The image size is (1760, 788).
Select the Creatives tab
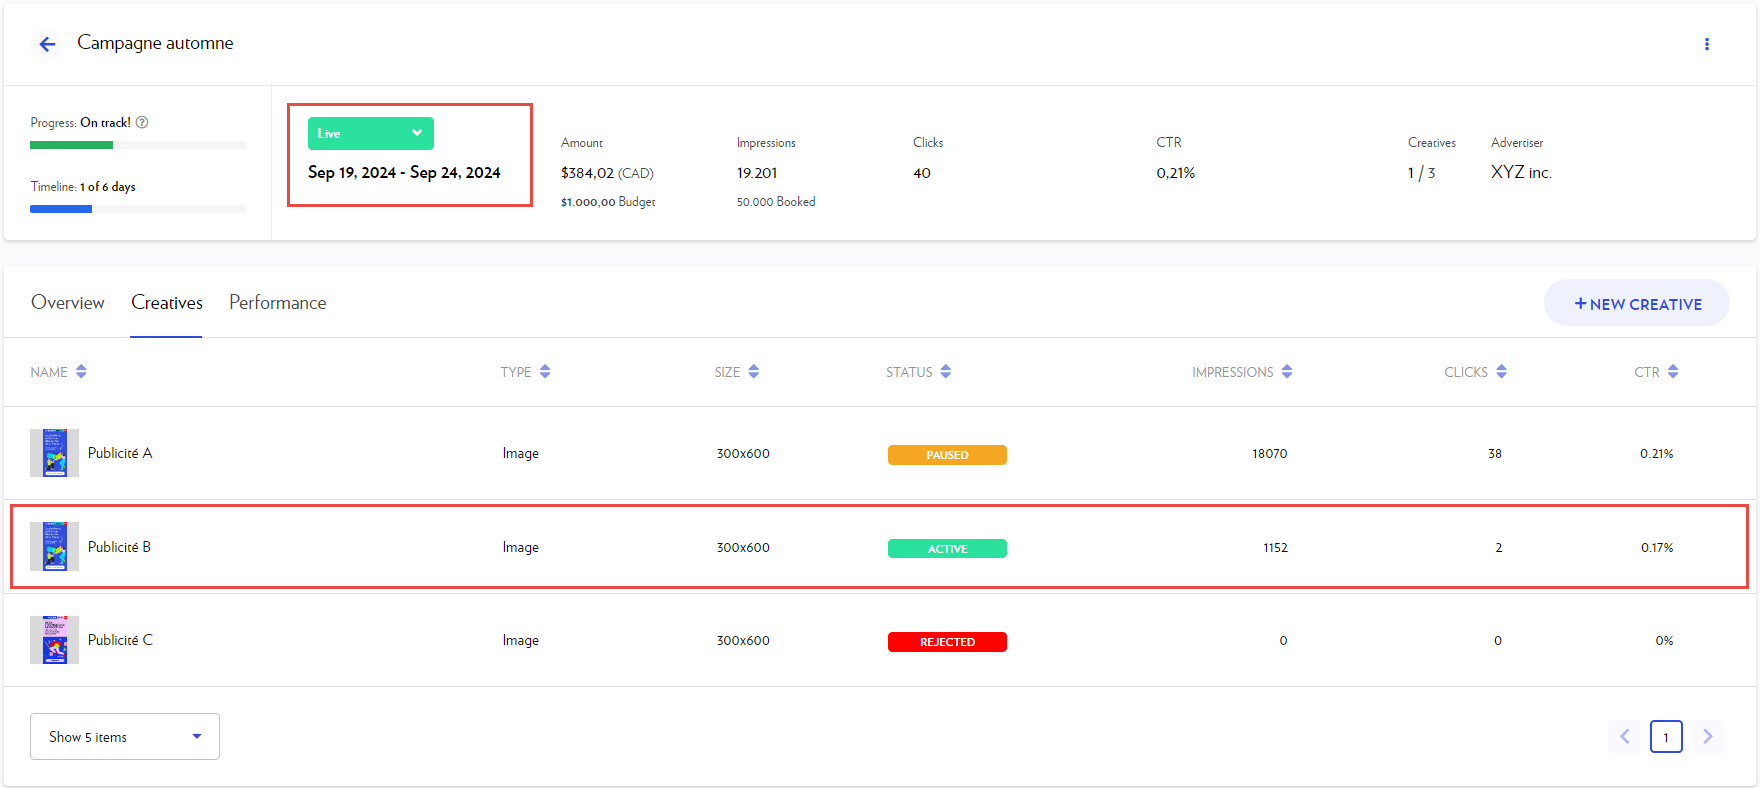[167, 303]
